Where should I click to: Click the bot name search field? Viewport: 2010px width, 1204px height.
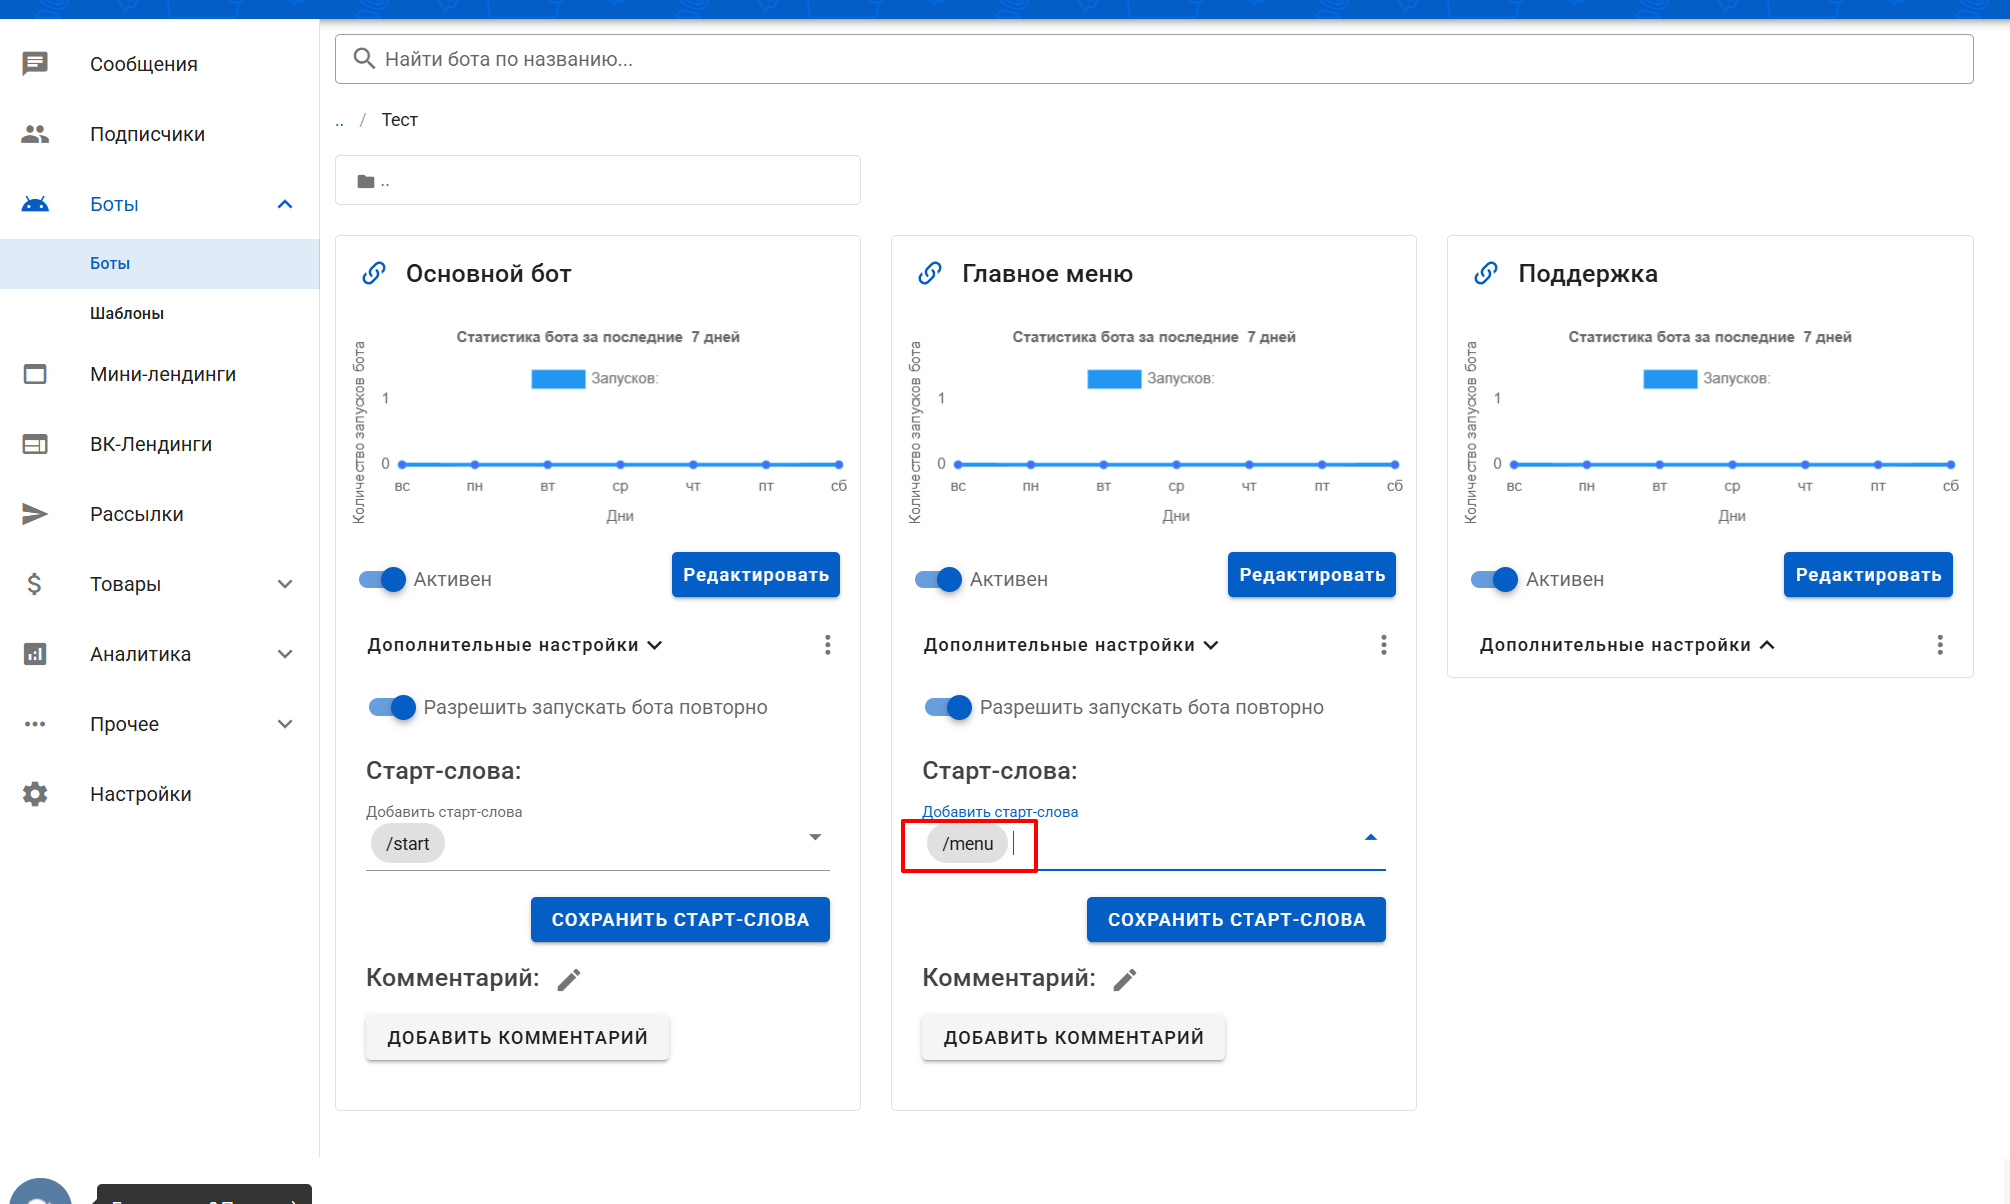click(1153, 59)
